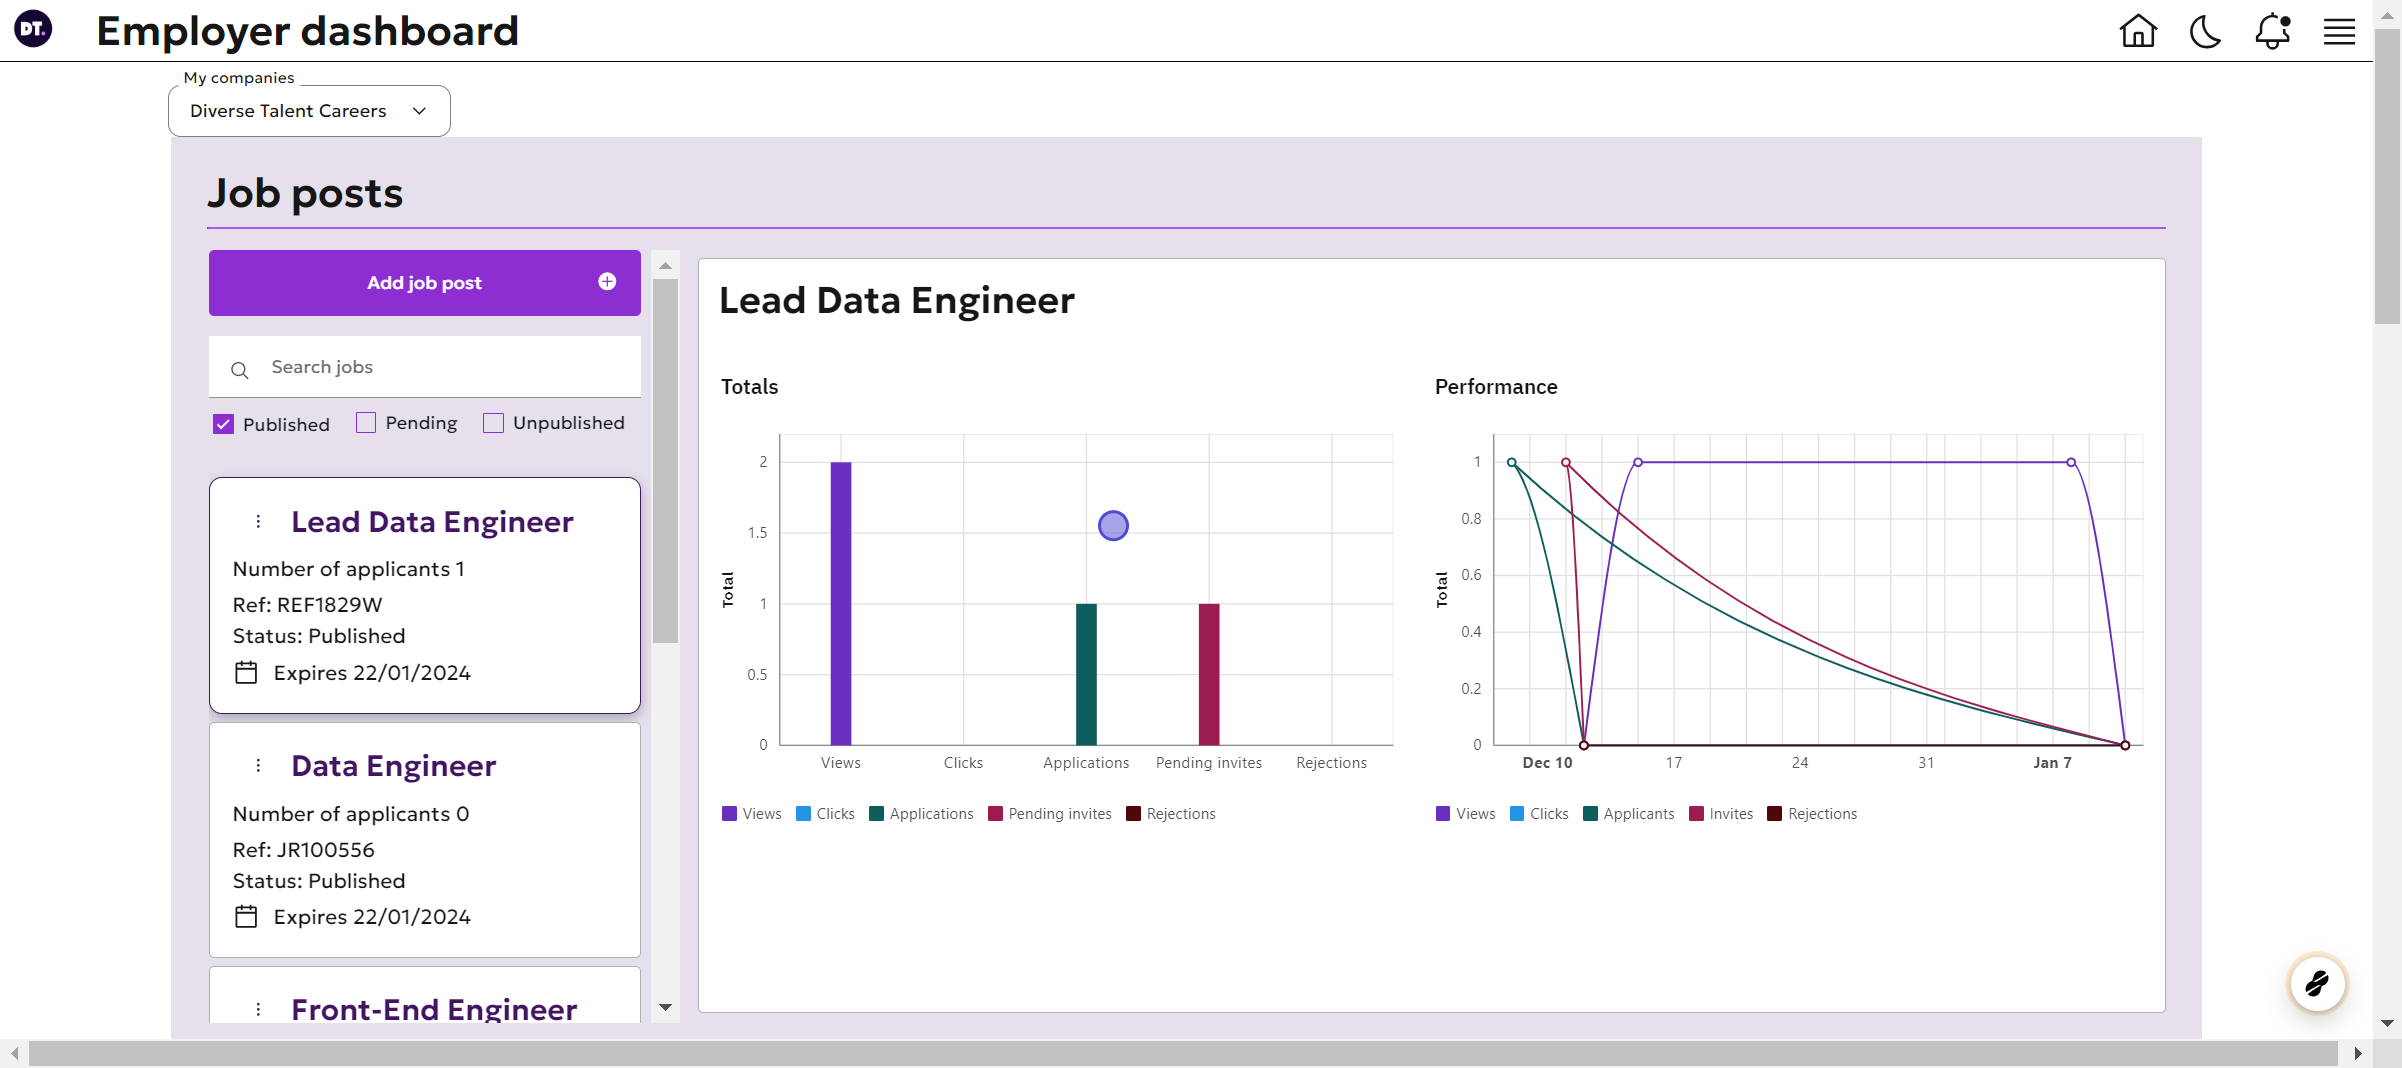Toggle Applicants series in Performance legend
Image resolution: width=2402 pixels, height=1068 pixels.
click(1629, 814)
